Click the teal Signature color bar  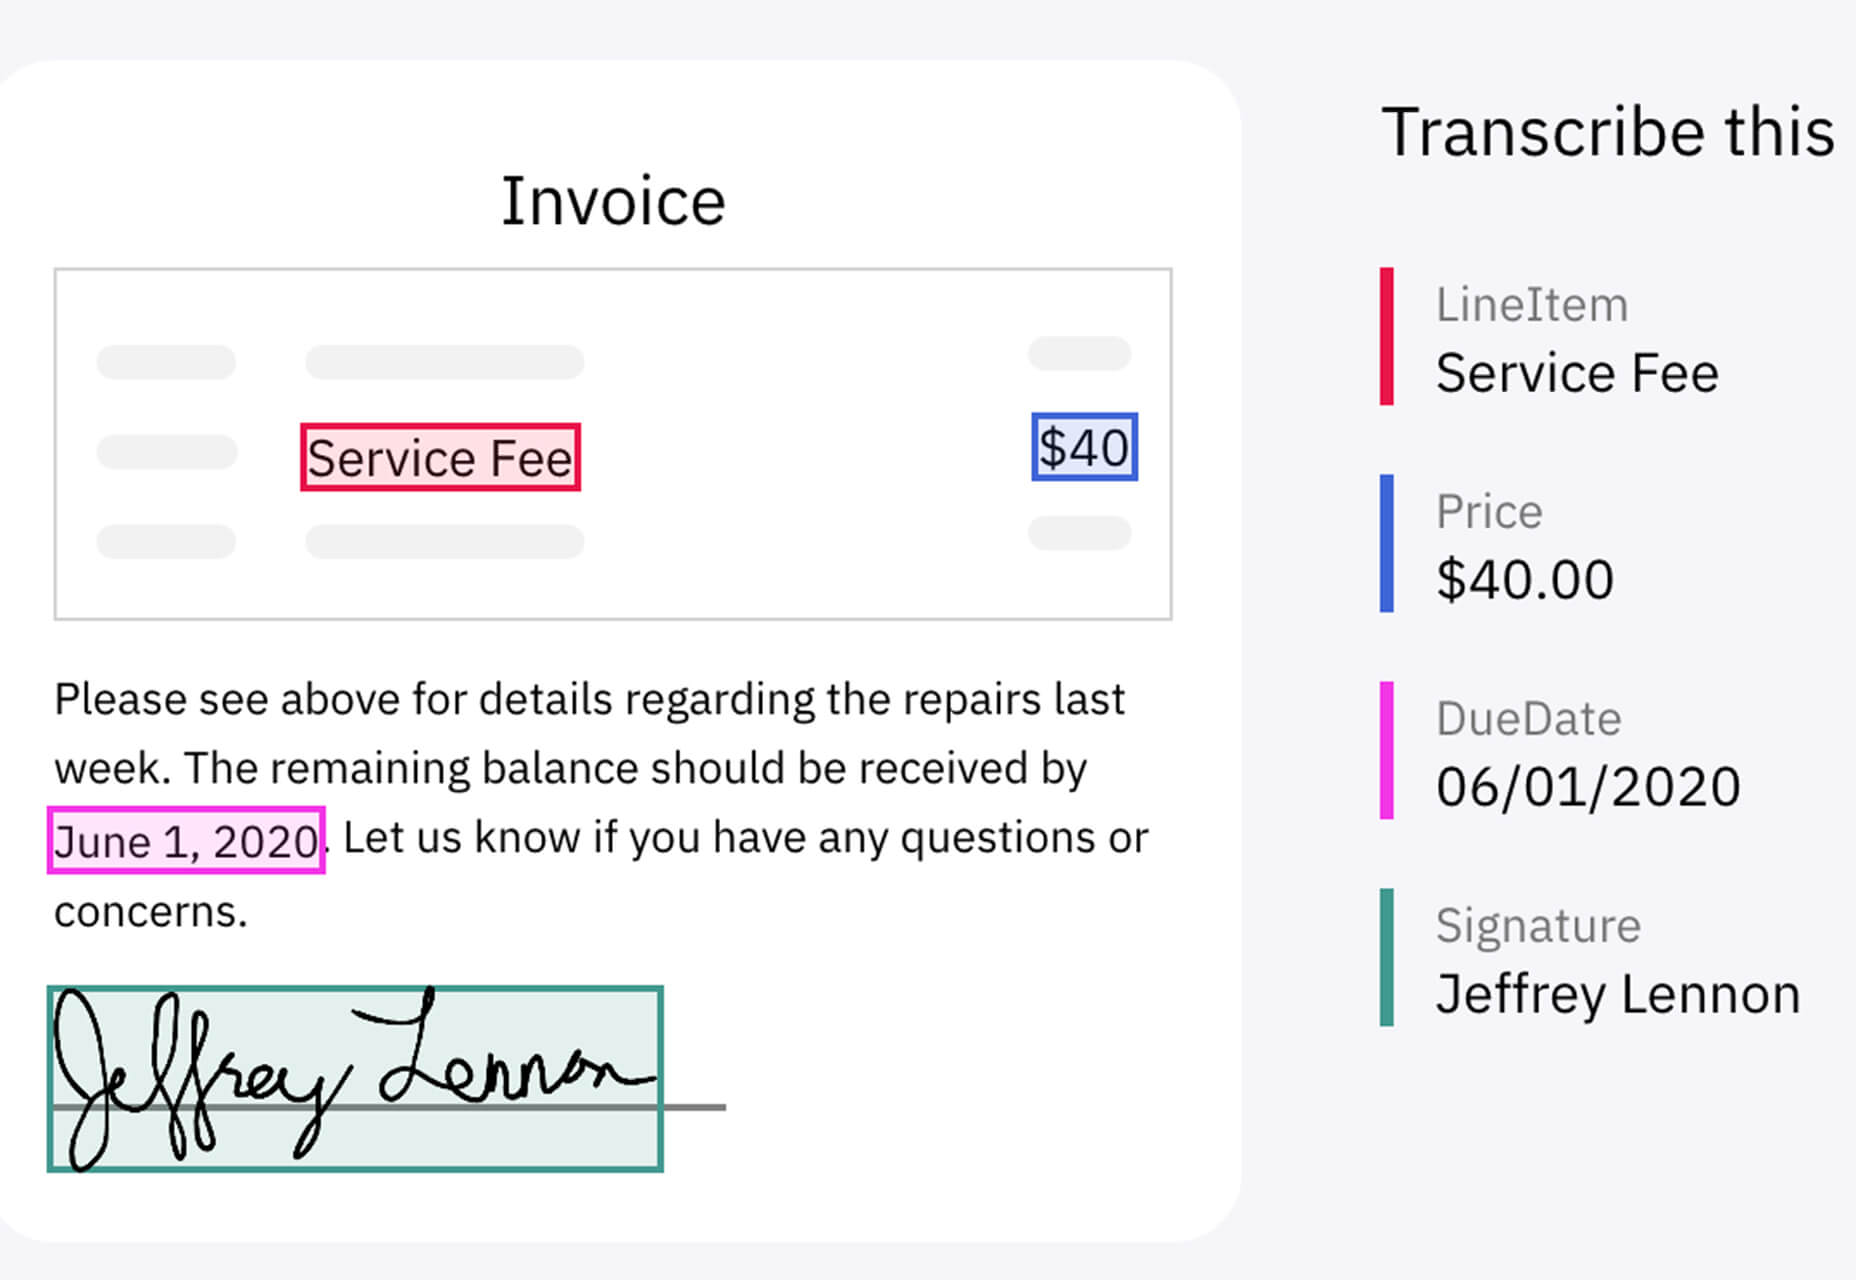[1386, 957]
